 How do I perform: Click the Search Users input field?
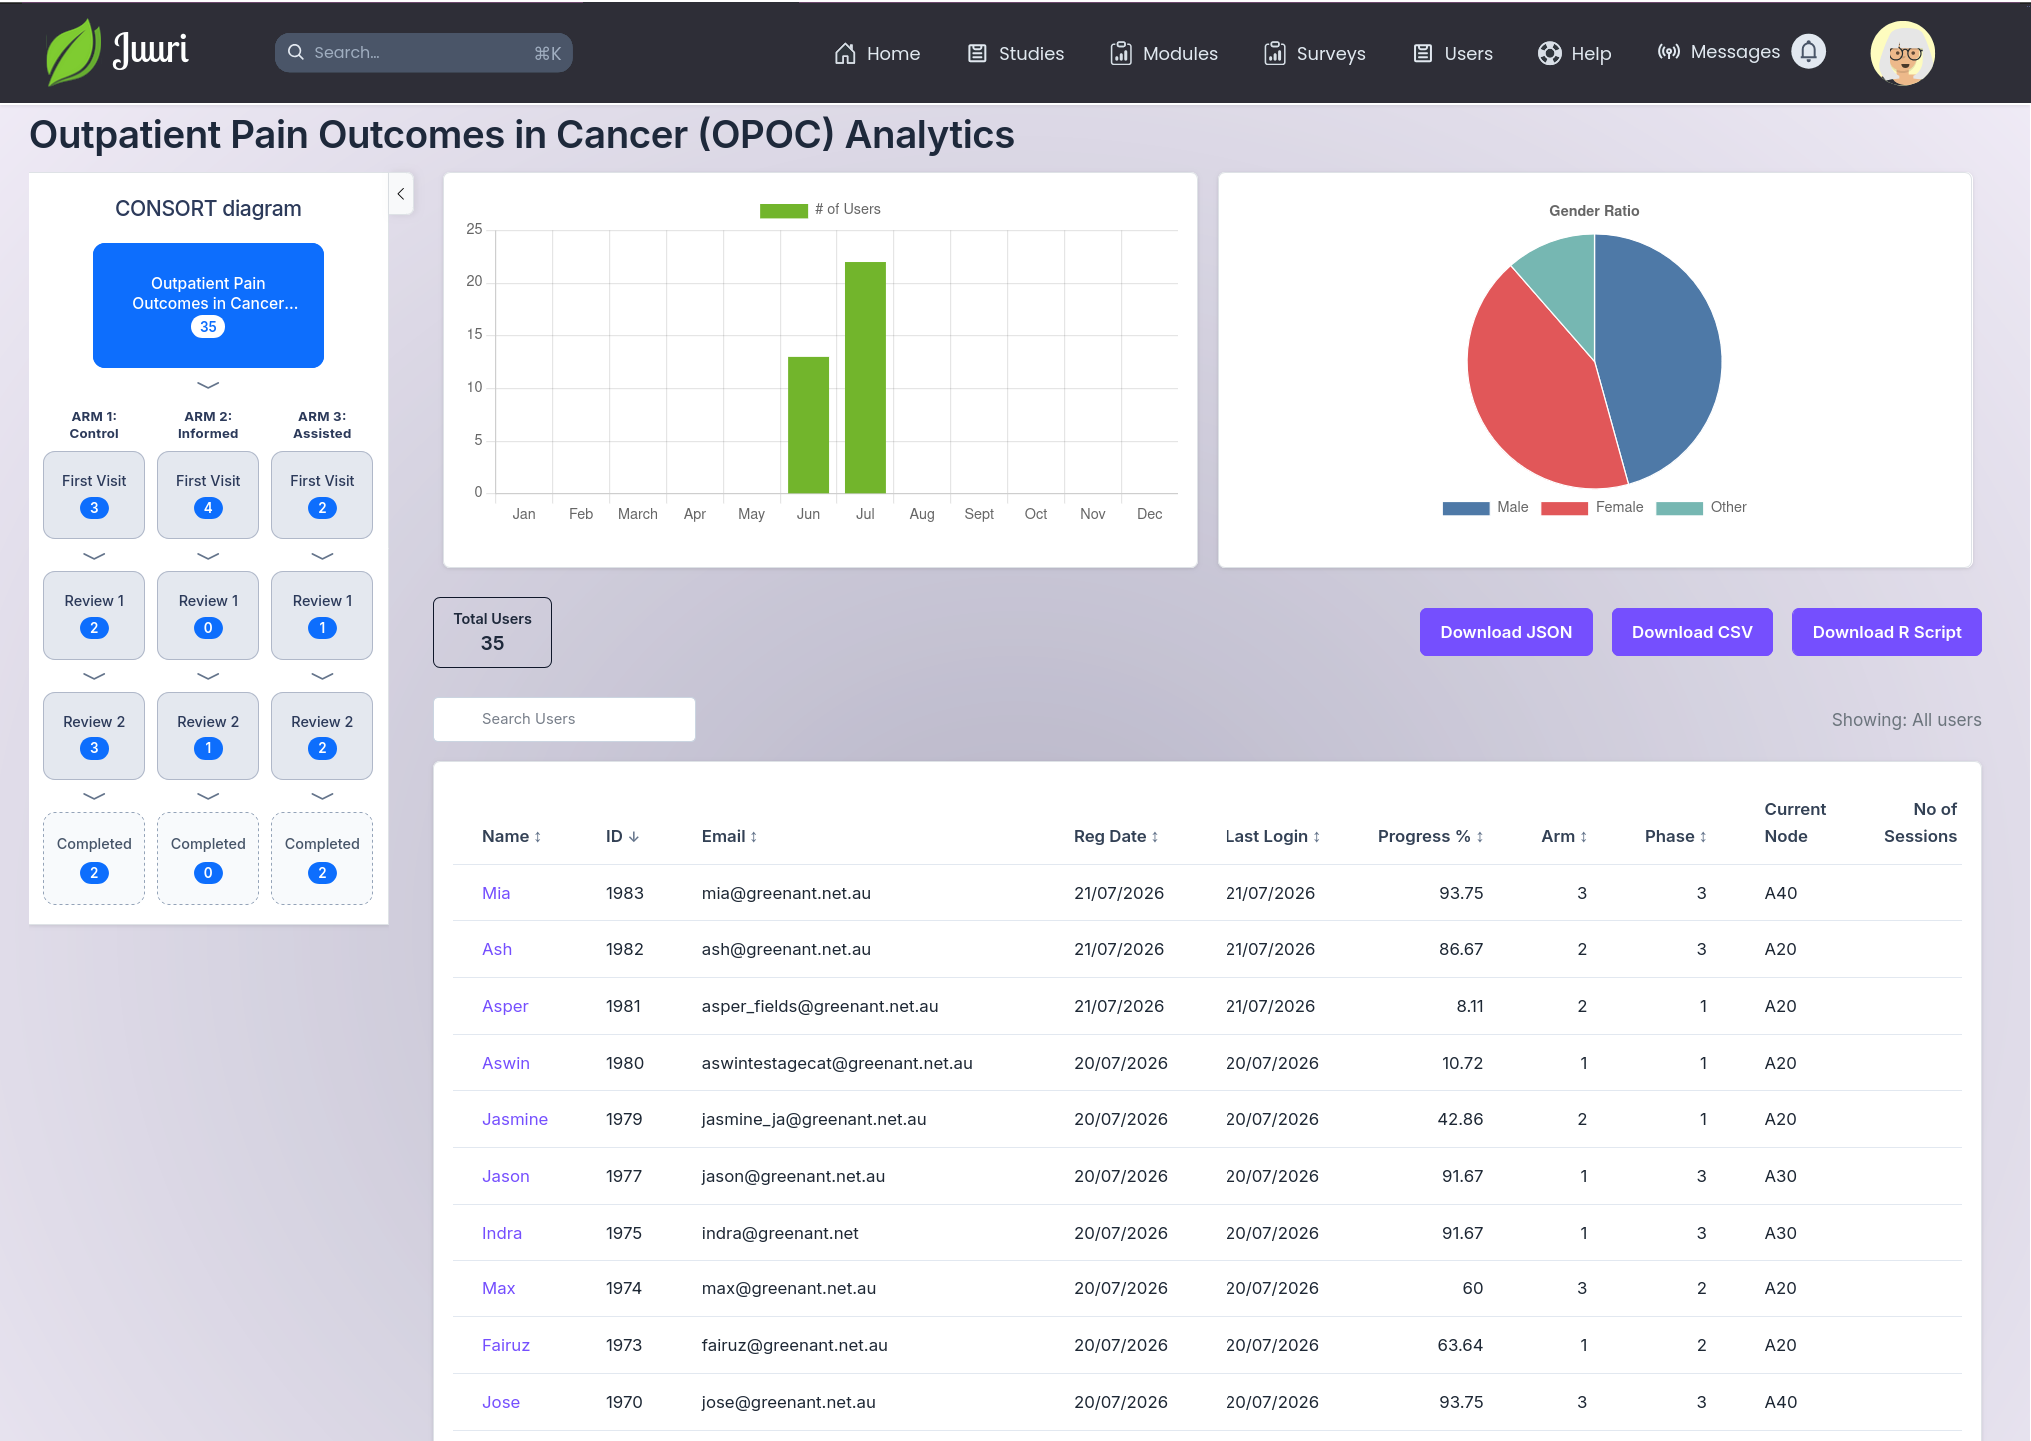click(564, 719)
